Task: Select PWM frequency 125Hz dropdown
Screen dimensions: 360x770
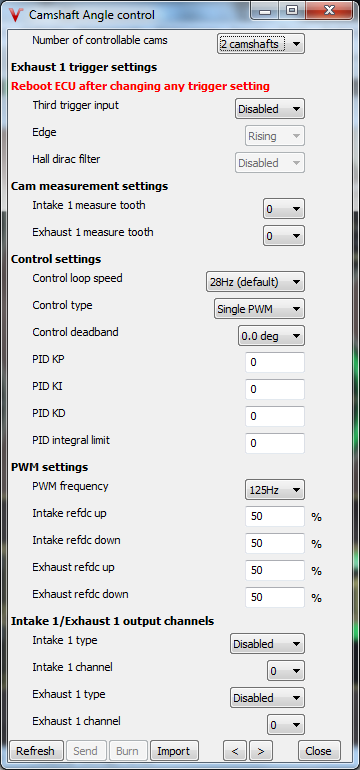Action: 275,490
